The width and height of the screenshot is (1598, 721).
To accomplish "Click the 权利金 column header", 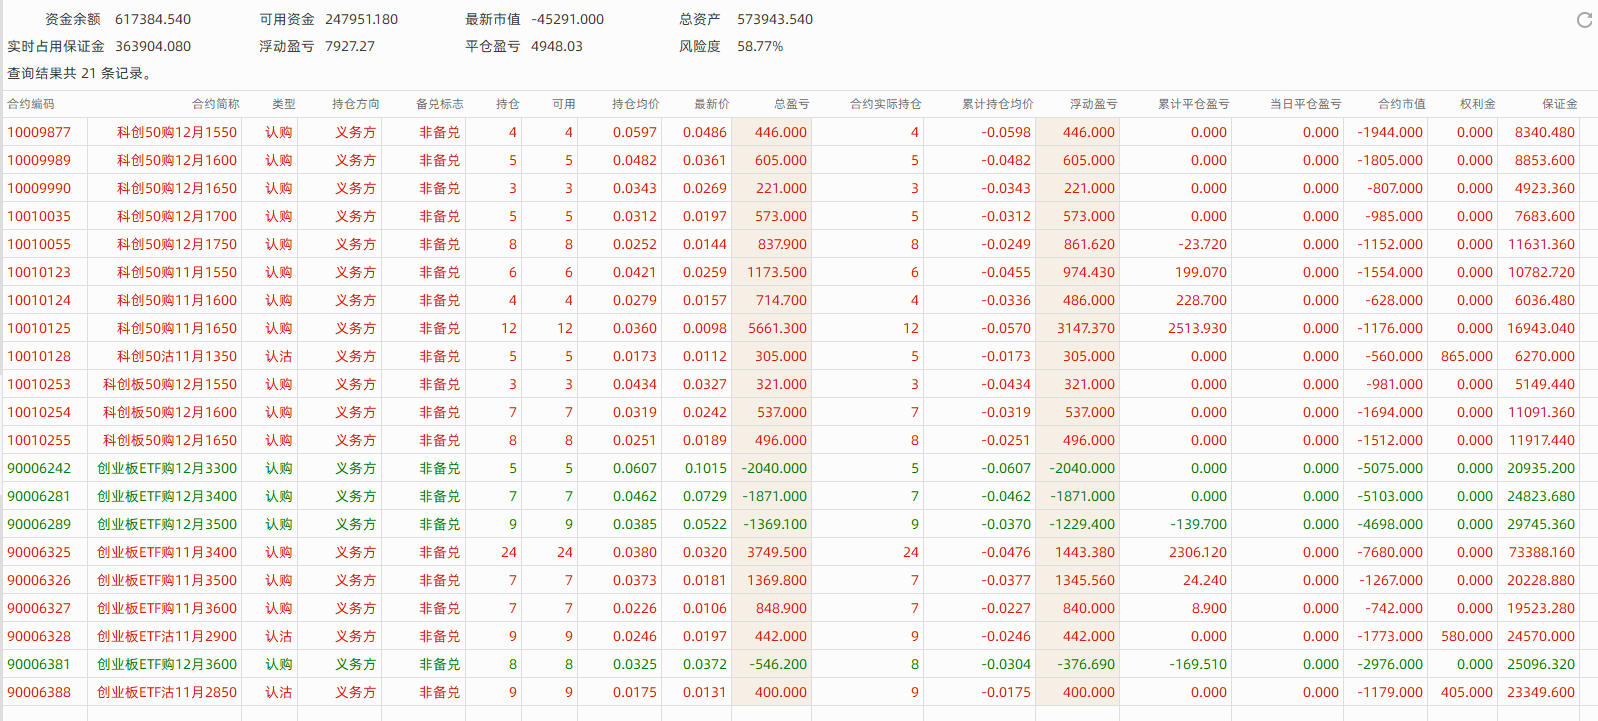I will [1477, 104].
